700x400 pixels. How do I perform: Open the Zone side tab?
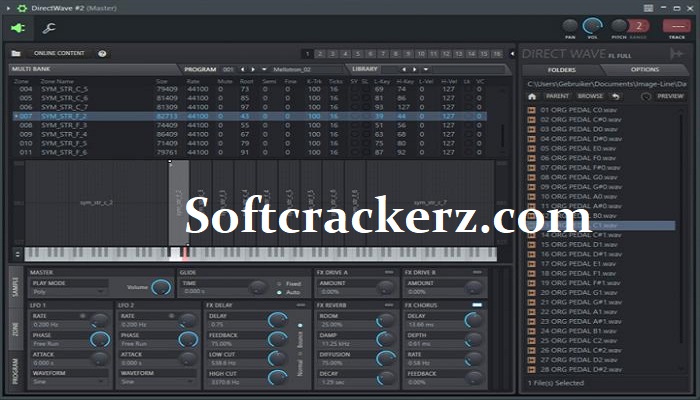pos(16,329)
